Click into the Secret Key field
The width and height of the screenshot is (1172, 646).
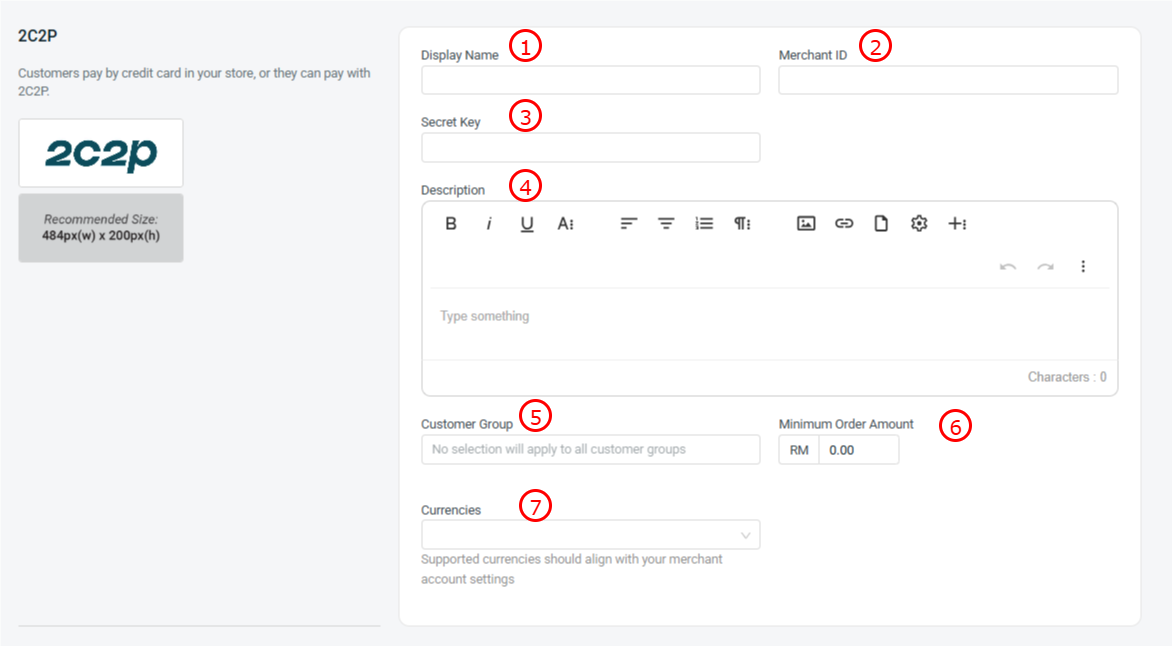tap(590, 148)
